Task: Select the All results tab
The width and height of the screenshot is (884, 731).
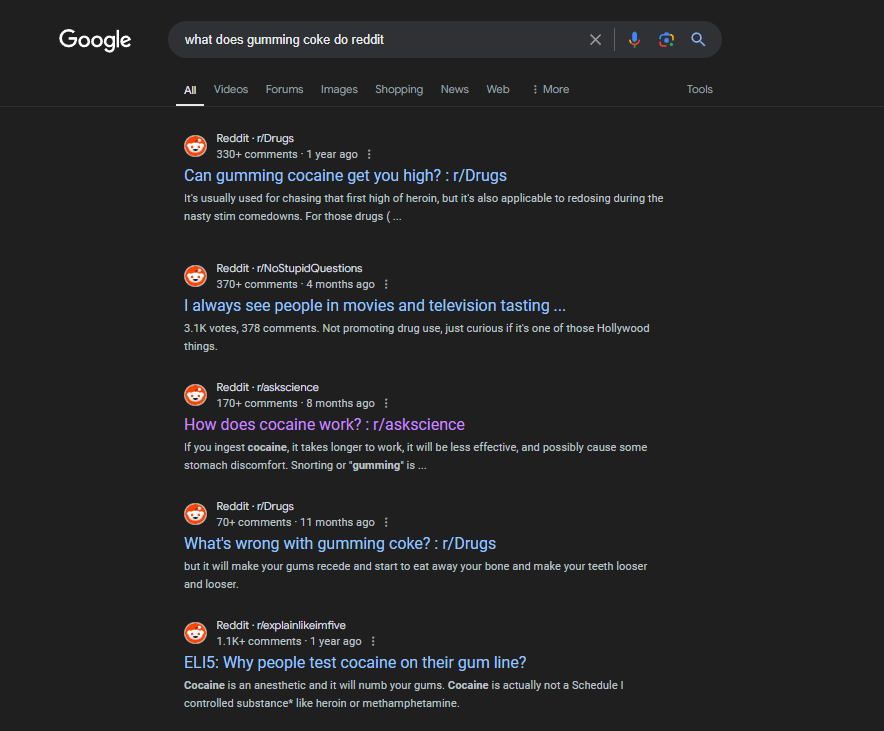Action: point(190,90)
